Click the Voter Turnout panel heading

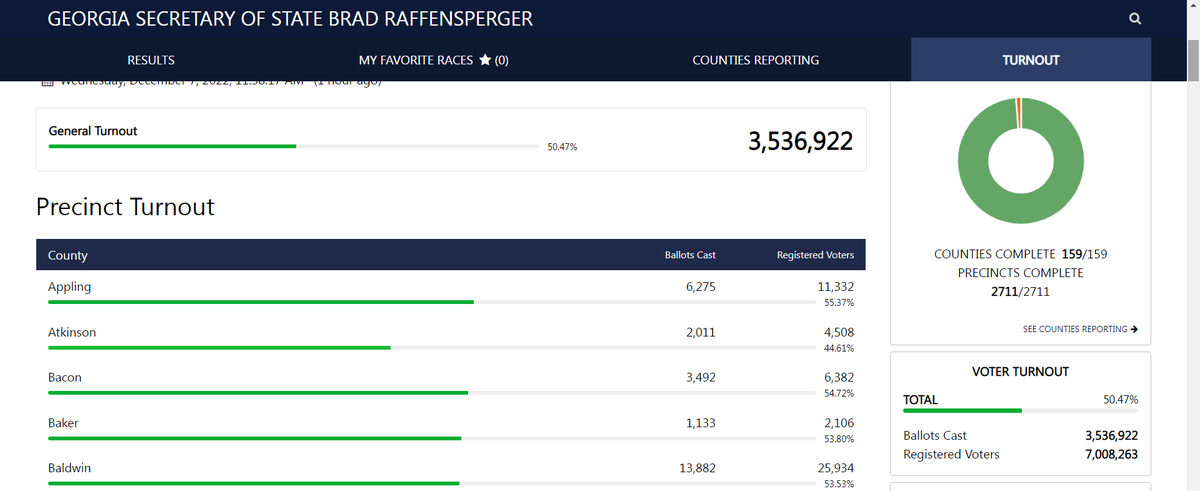click(1020, 371)
